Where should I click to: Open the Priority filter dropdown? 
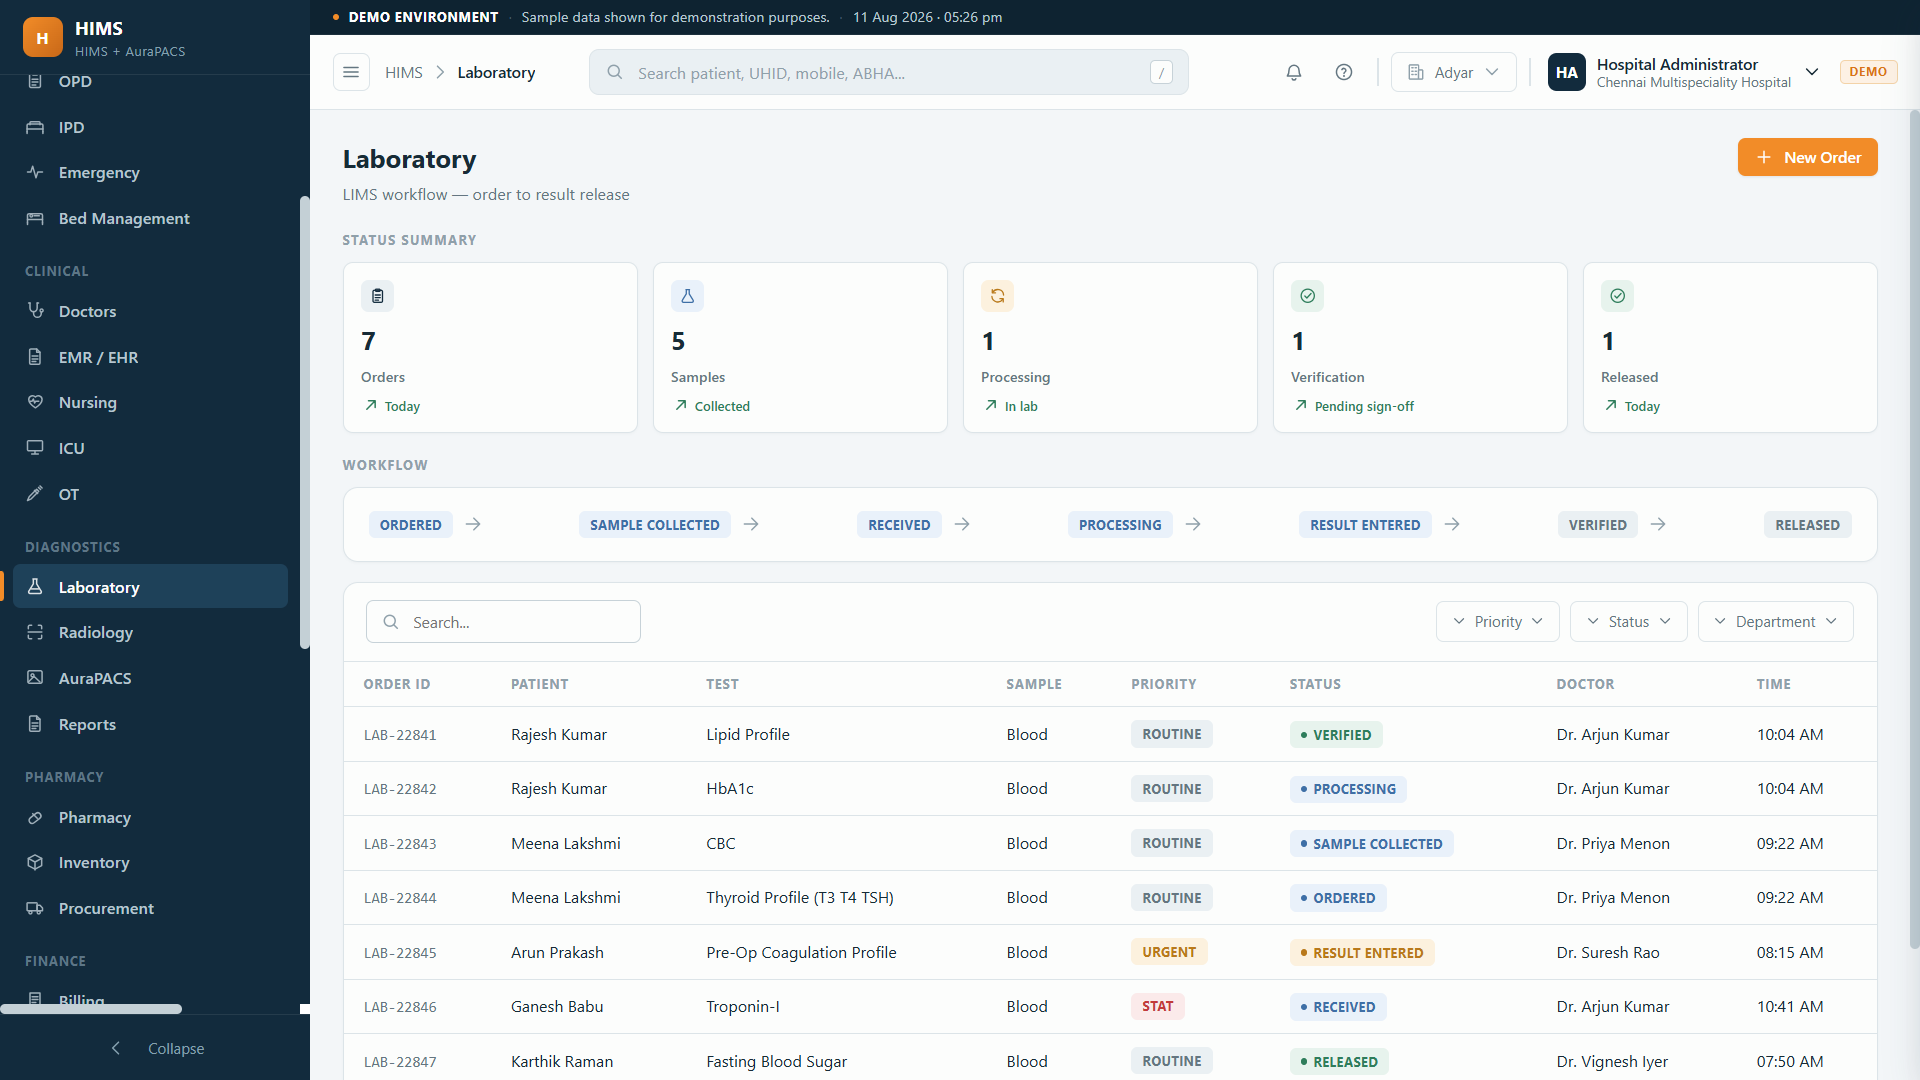click(x=1497, y=621)
